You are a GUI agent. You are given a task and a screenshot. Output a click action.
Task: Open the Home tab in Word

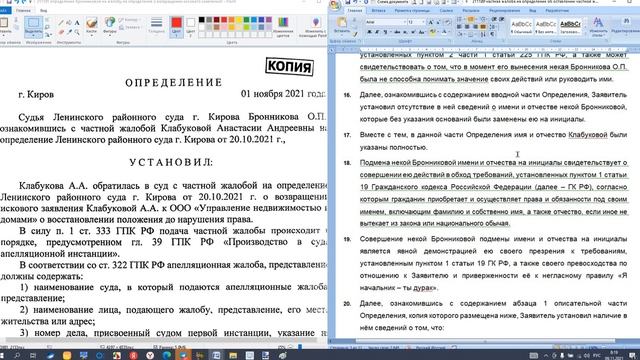click(x=355, y=11)
